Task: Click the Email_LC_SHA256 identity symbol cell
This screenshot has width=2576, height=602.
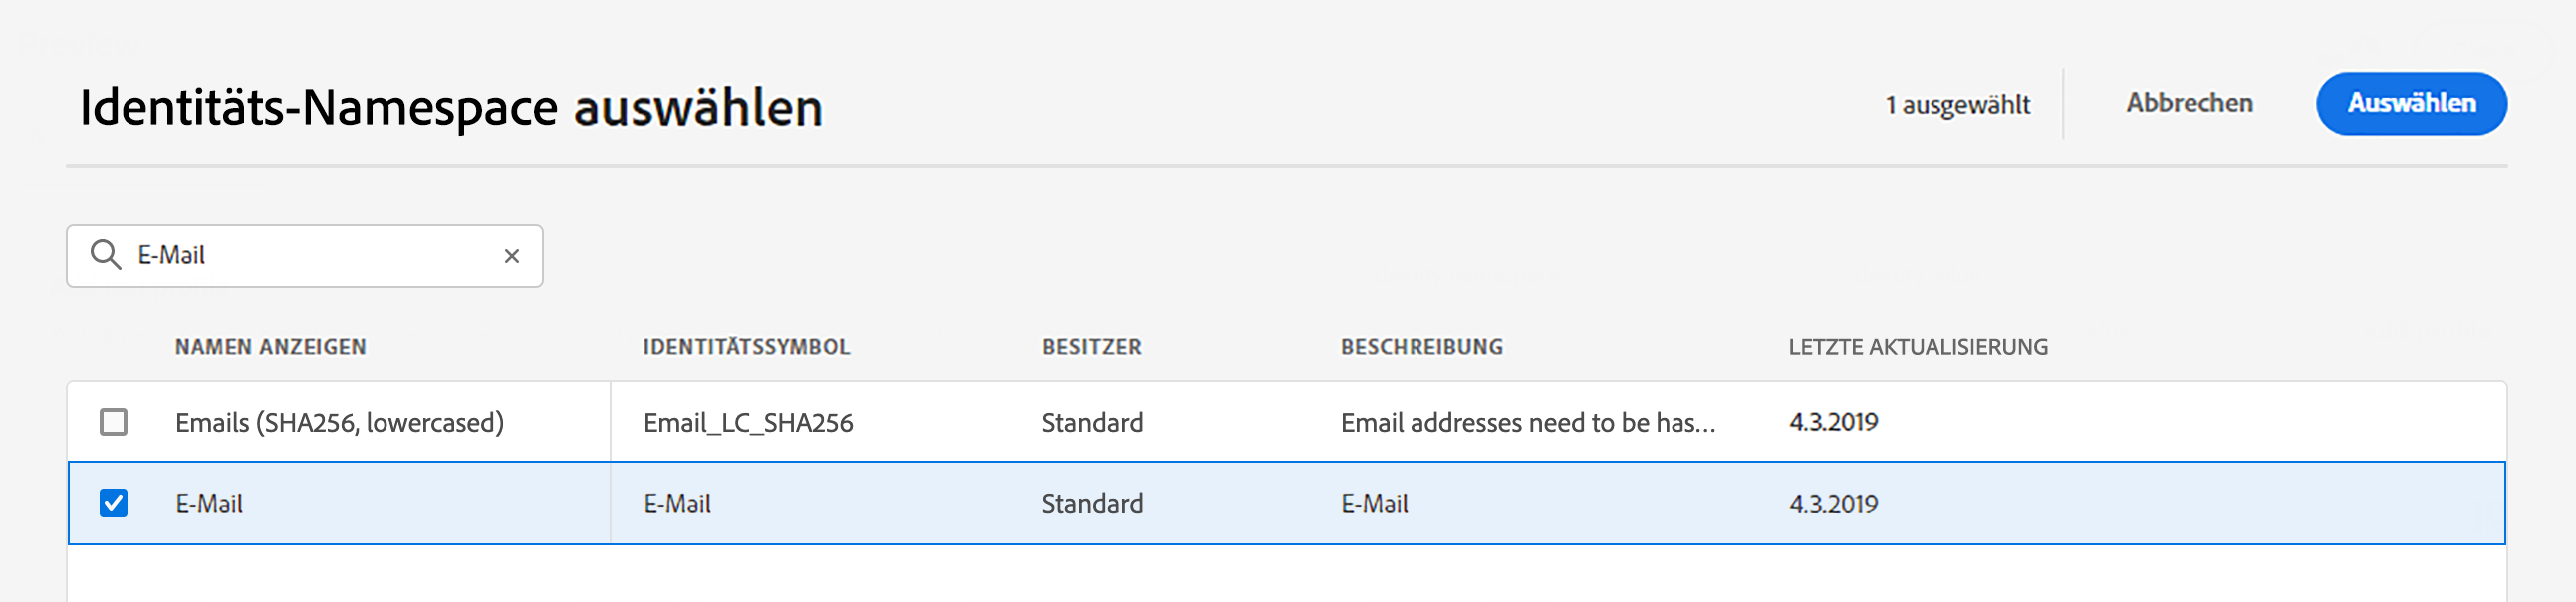Action: tap(748, 423)
